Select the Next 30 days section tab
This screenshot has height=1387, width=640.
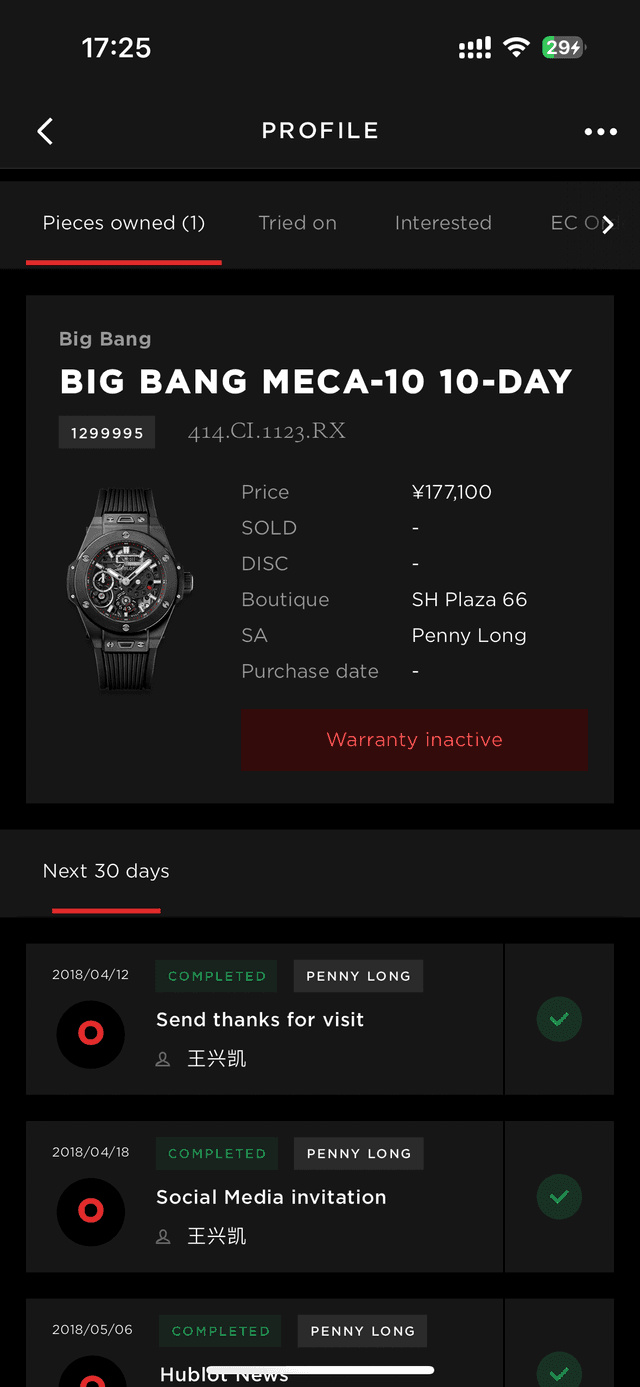pos(106,871)
